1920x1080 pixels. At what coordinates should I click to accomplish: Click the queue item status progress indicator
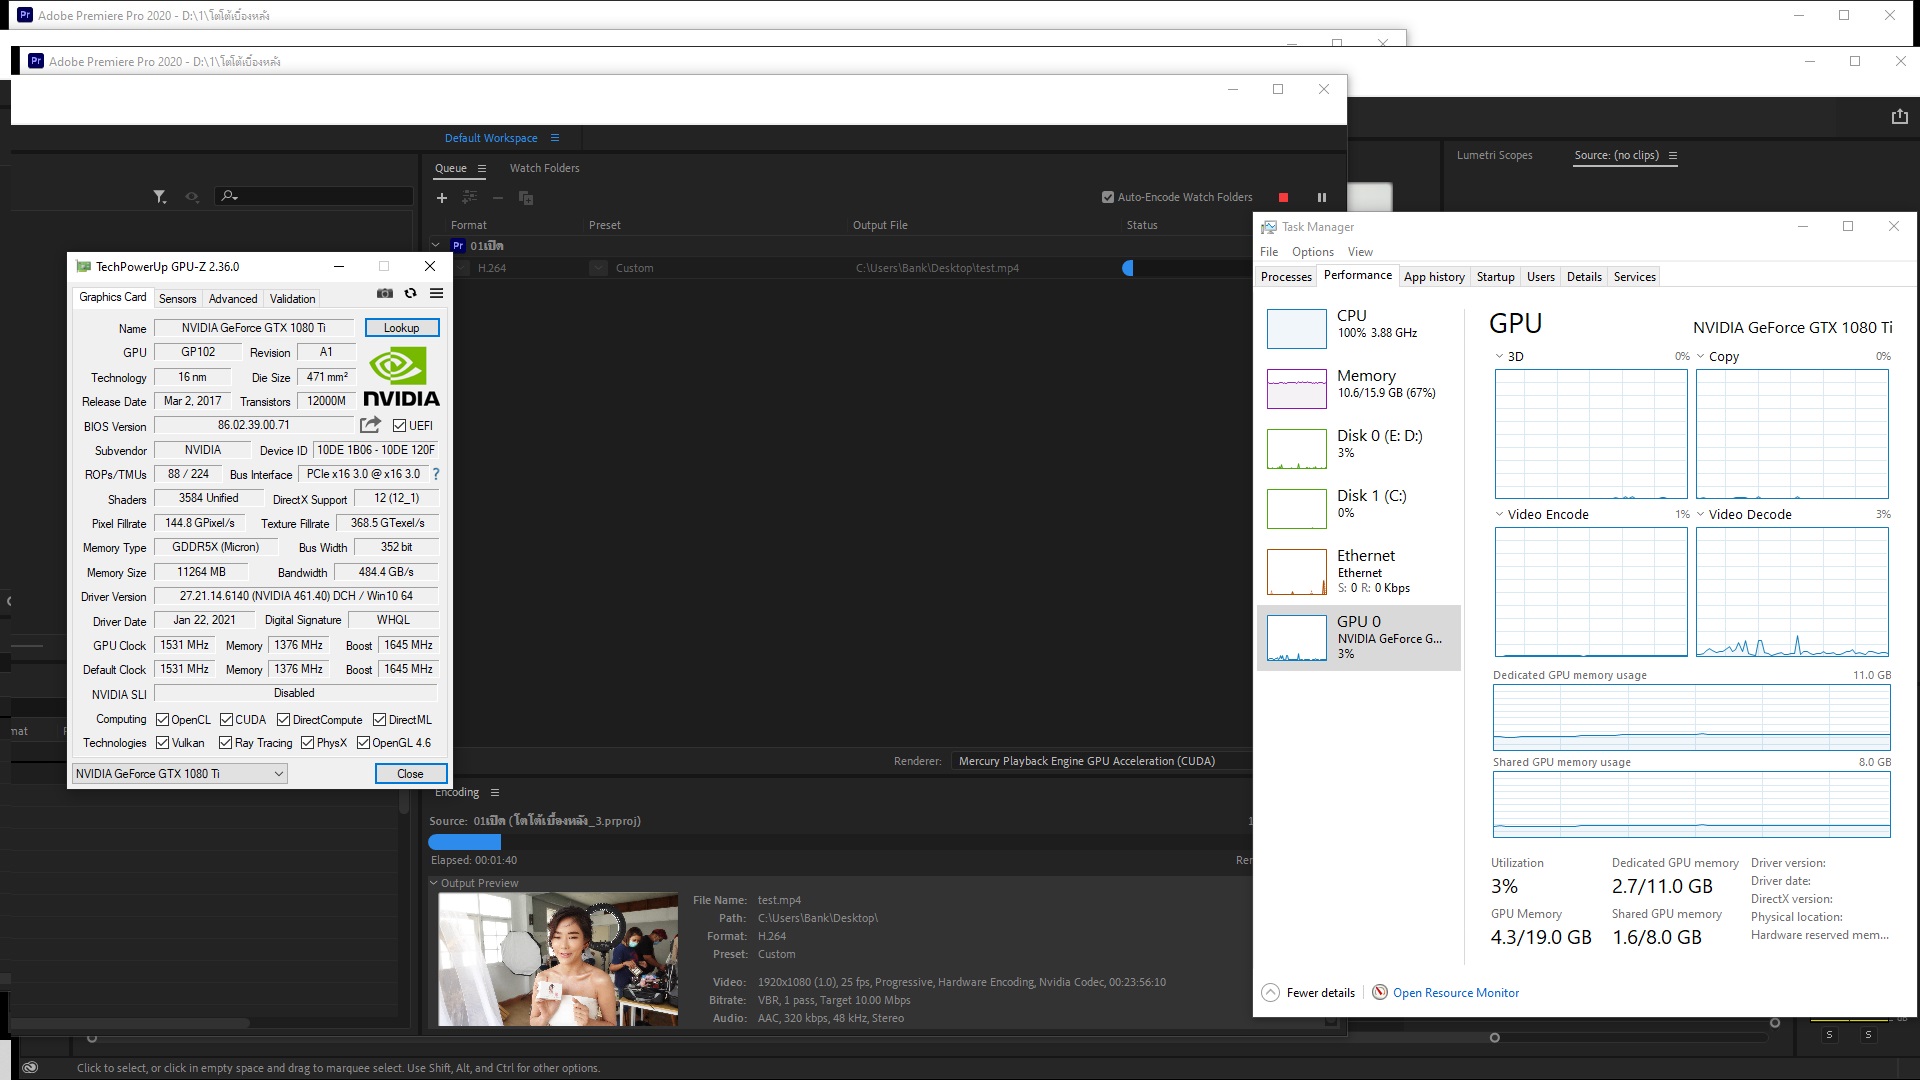pos(1128,268)
